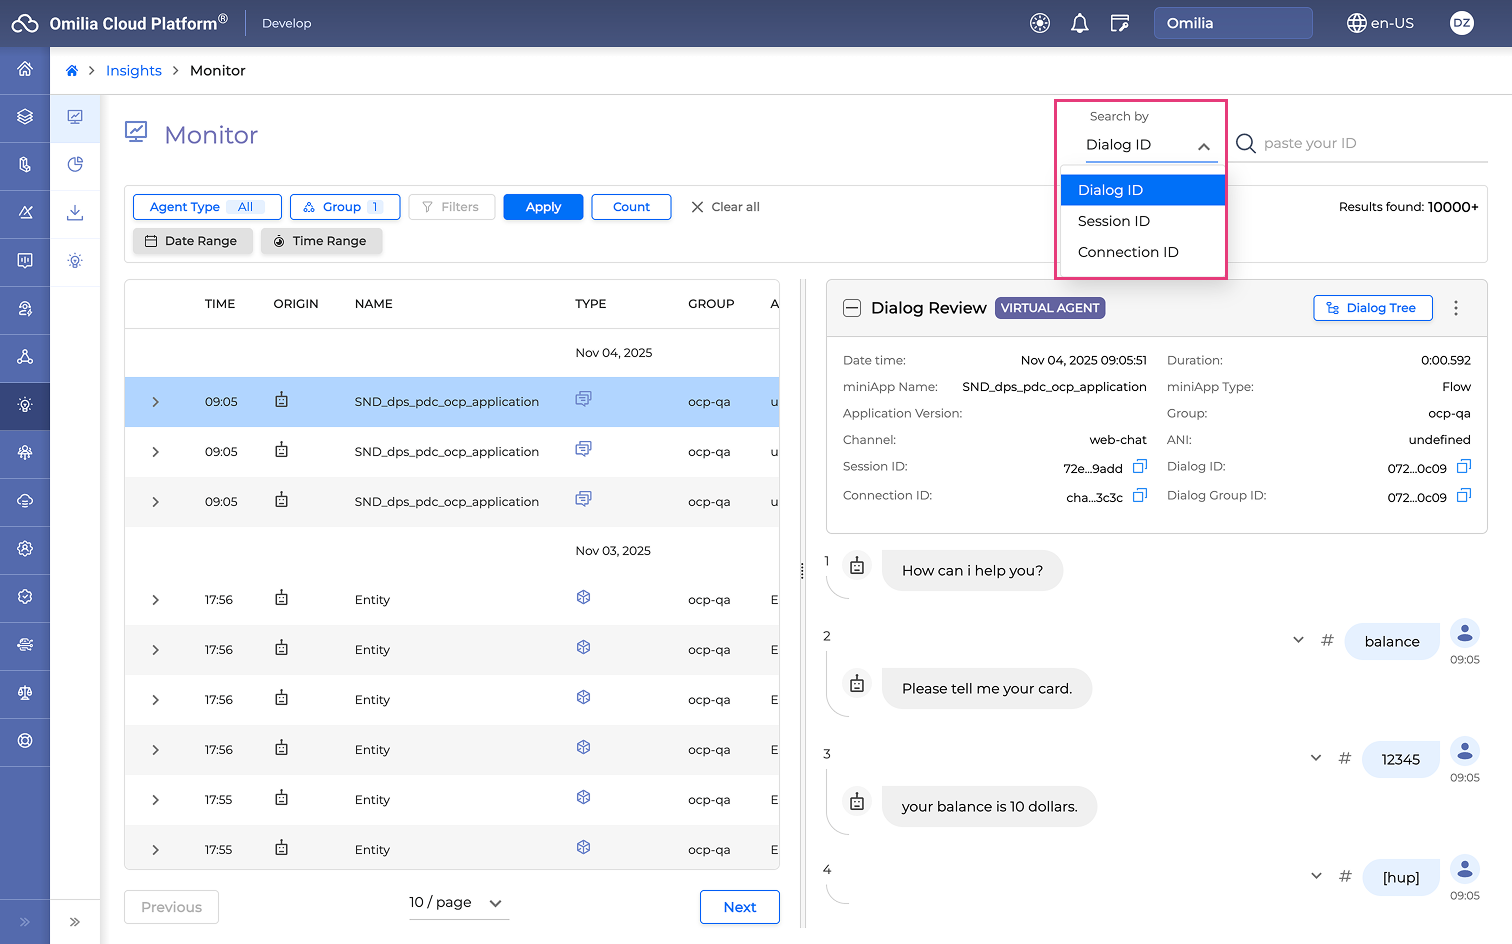This screenshot has width=1512, height=944.
Task: Copy the Session ID value
Action: tap(1140, 467)
